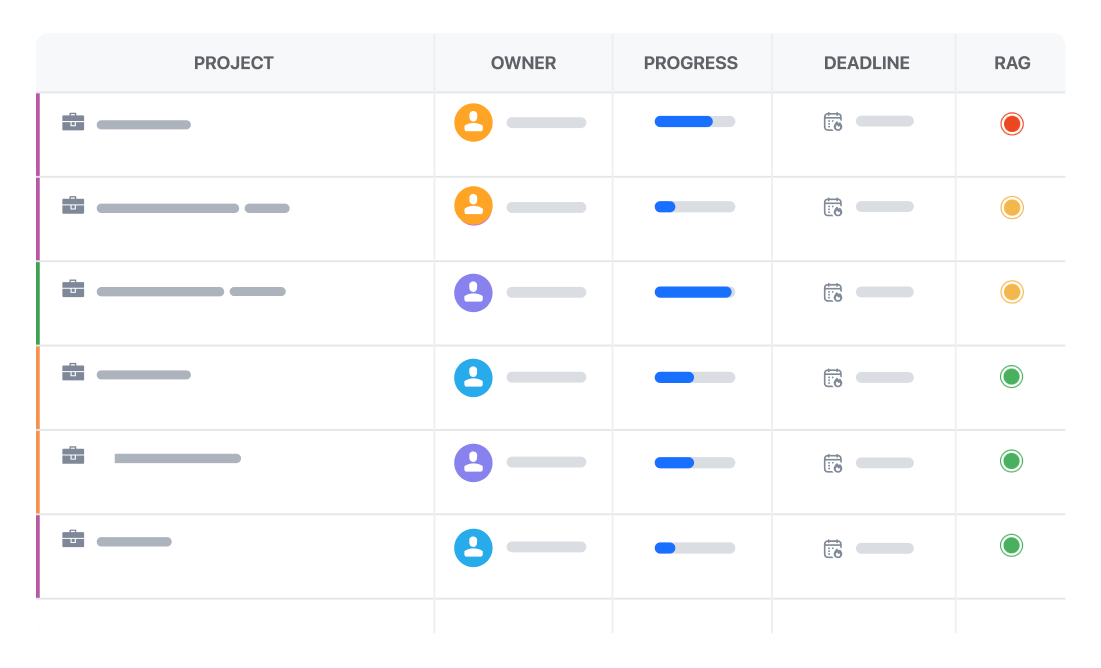
Task: Click the purple avatar in the fifth row
Action: 473,463
